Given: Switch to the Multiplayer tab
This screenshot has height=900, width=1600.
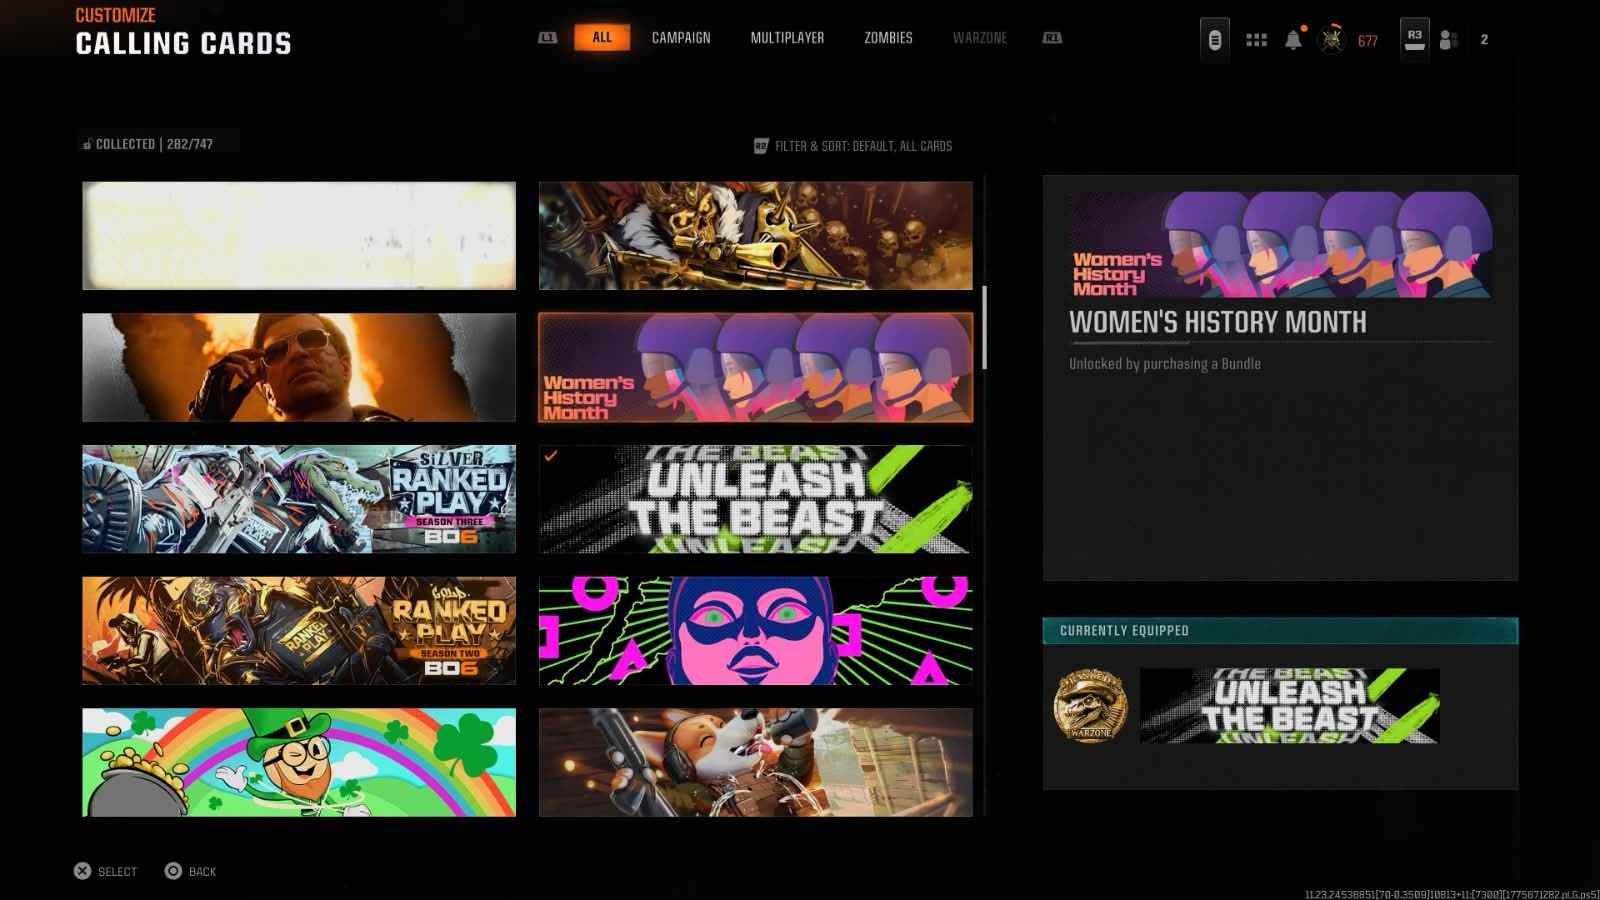Looking at the screenshot, I should pyautogui.click(x=787, y=38).
